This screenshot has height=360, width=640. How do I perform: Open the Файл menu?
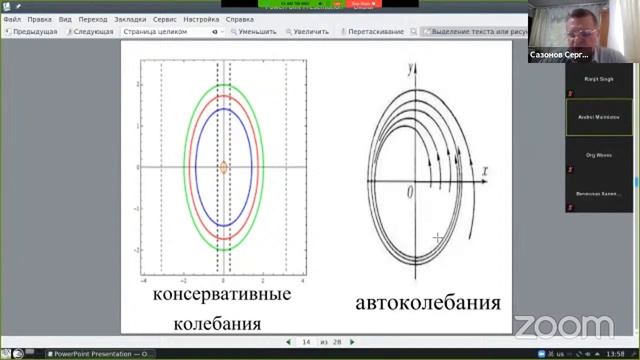[x=12, y=19]
